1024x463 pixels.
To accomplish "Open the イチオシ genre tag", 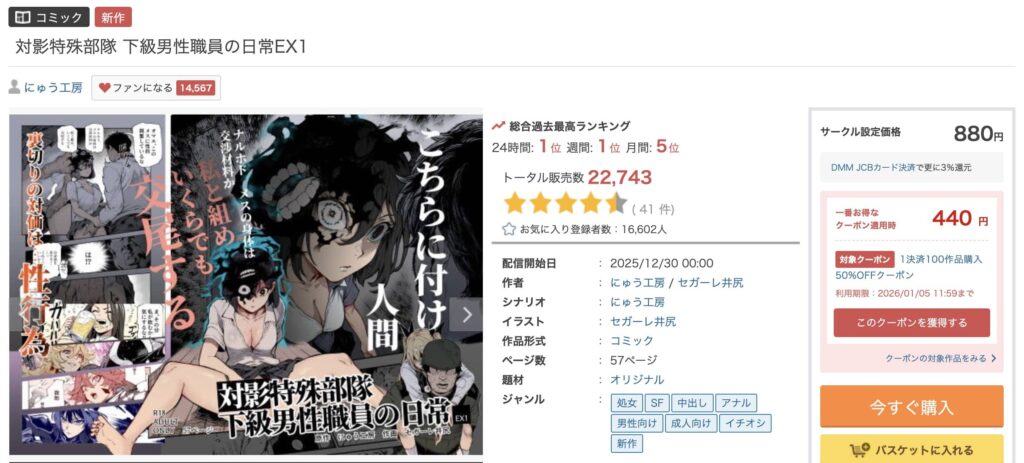I will 745,423.
